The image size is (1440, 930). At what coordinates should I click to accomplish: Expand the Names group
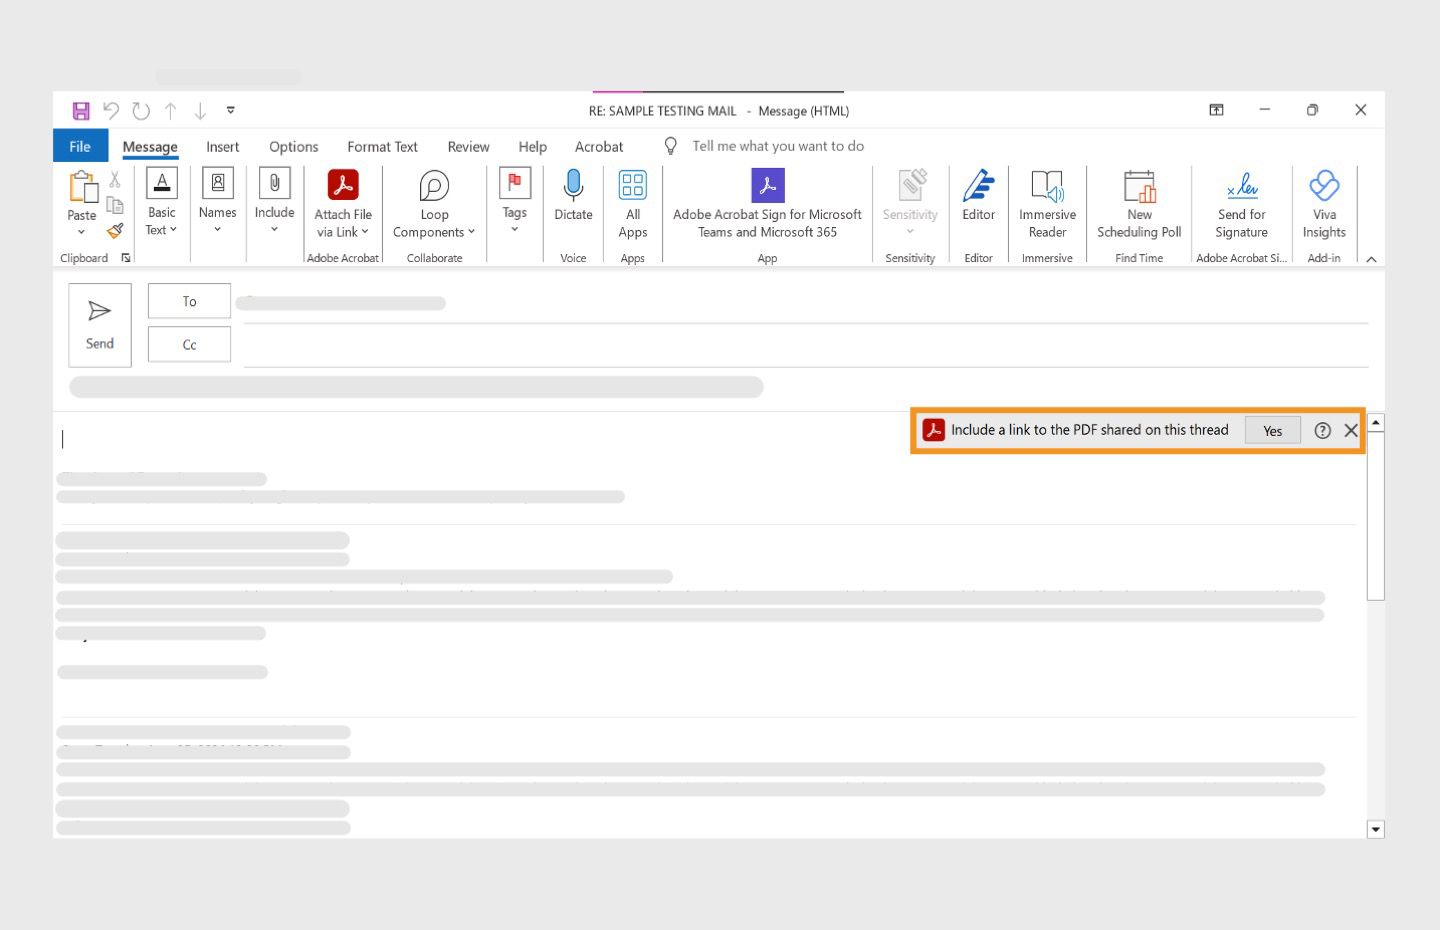tap(217, 203)
